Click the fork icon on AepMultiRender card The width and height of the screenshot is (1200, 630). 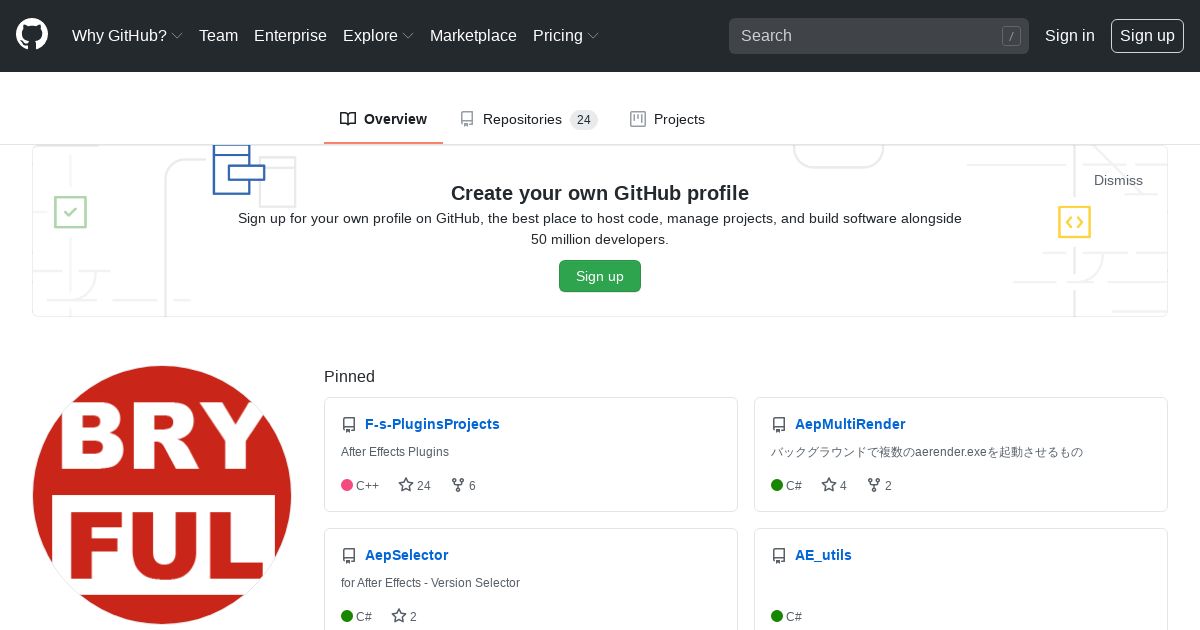(x=874, y=485)
